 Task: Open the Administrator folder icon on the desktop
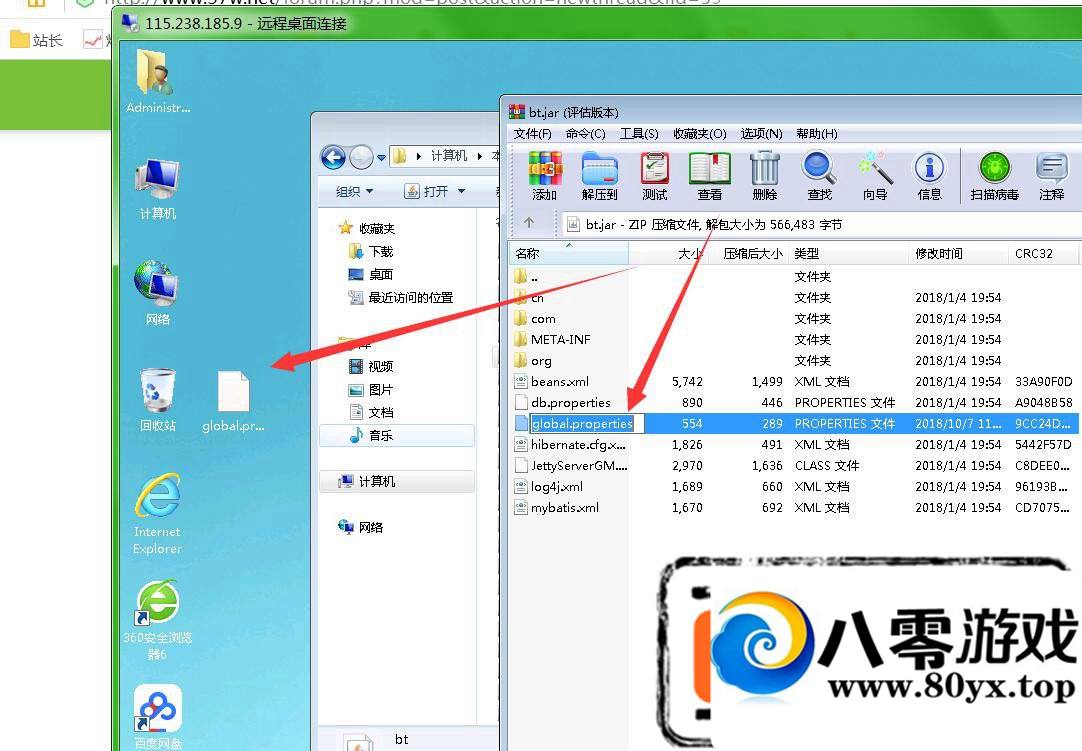[x=157, y=81]
